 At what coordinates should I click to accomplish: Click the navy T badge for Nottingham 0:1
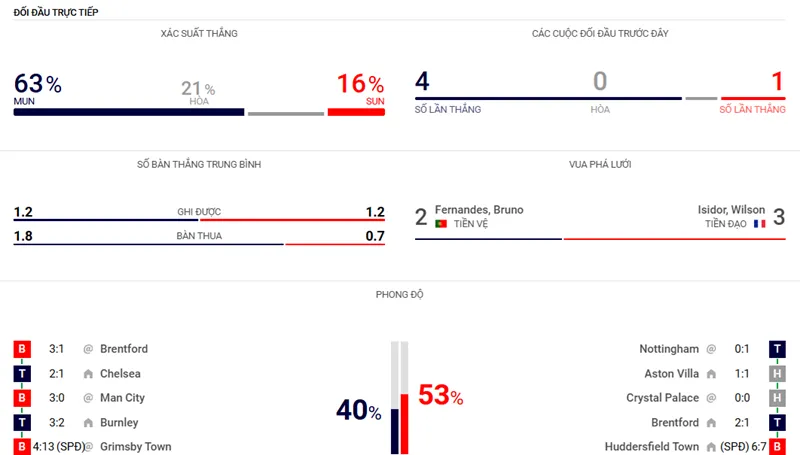tap(777, 349)
